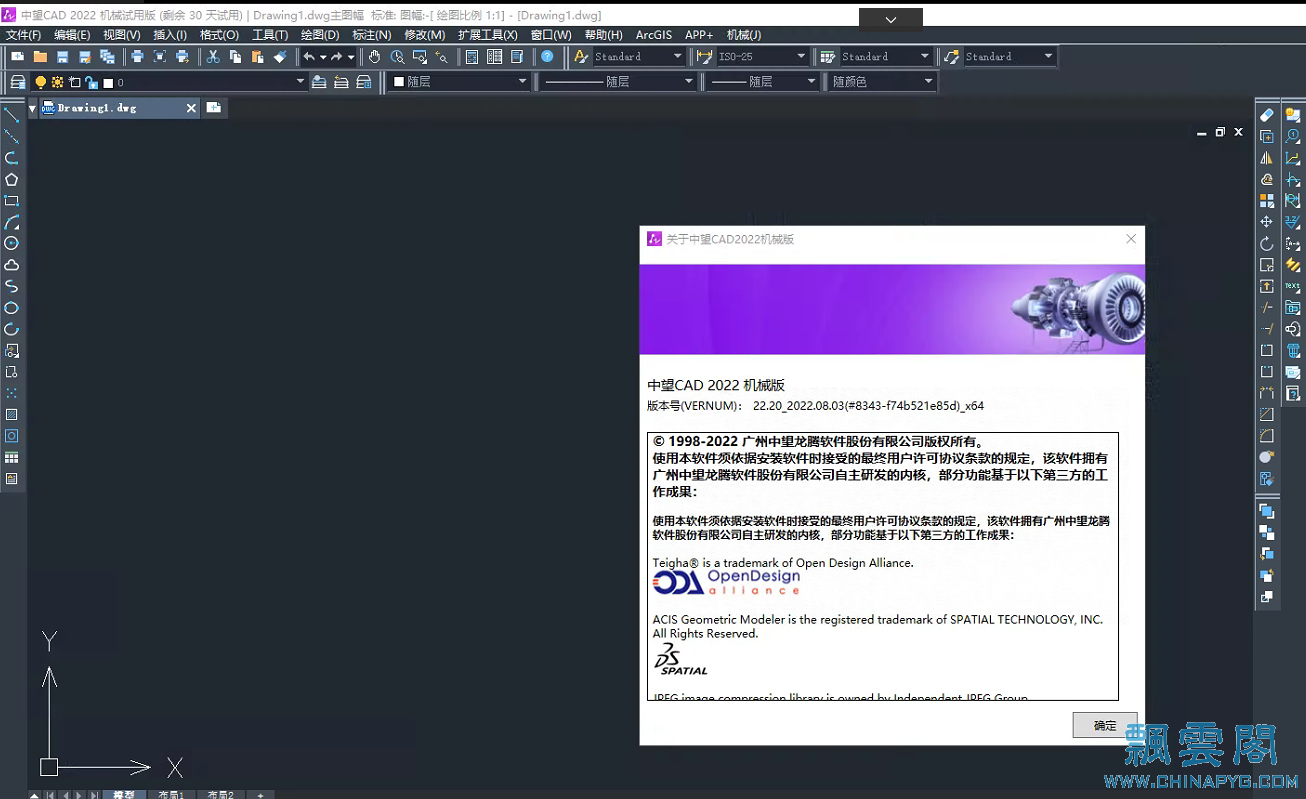Select the Table tool
The width and height of the screenshot is (1306, 799).
(x=12, y=458)
